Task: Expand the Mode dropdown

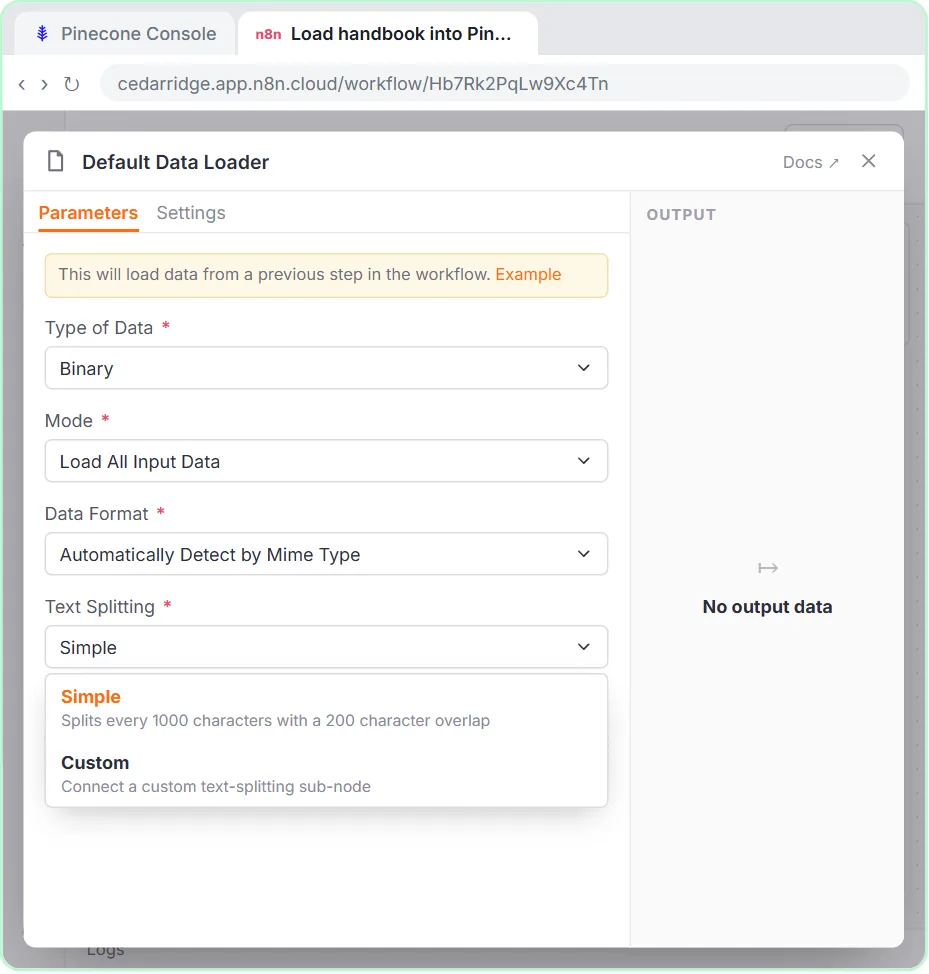Action: (326, 461)
